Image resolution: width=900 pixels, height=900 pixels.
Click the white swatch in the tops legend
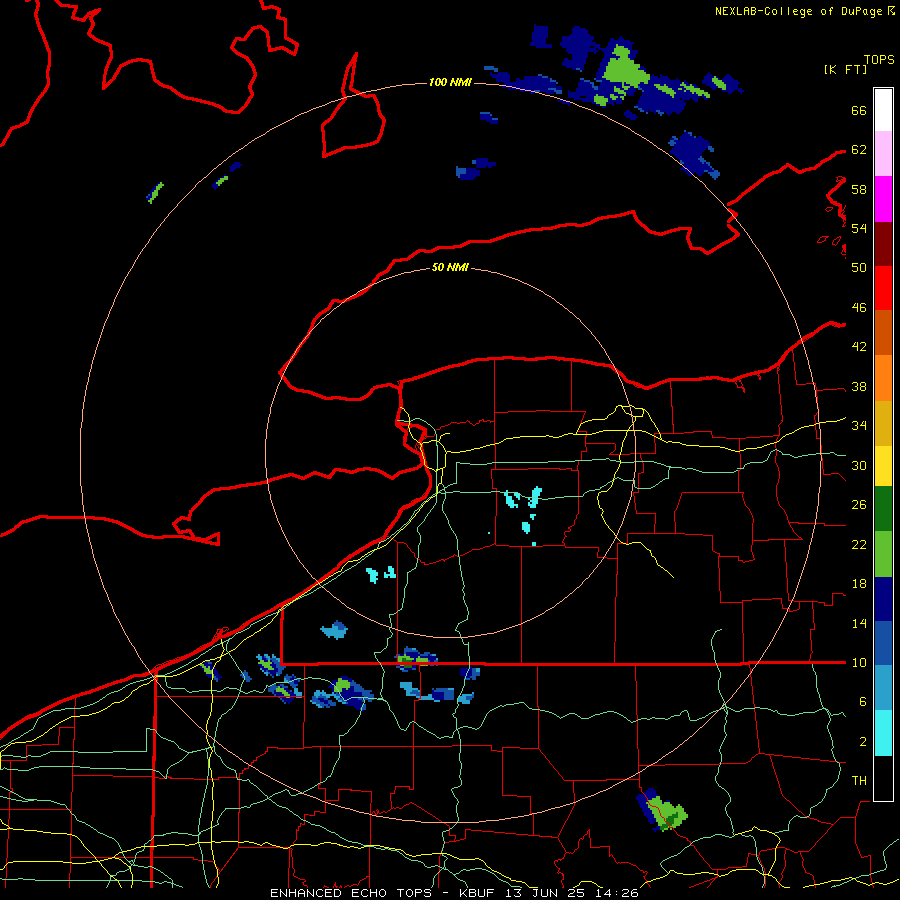point(883,110)
